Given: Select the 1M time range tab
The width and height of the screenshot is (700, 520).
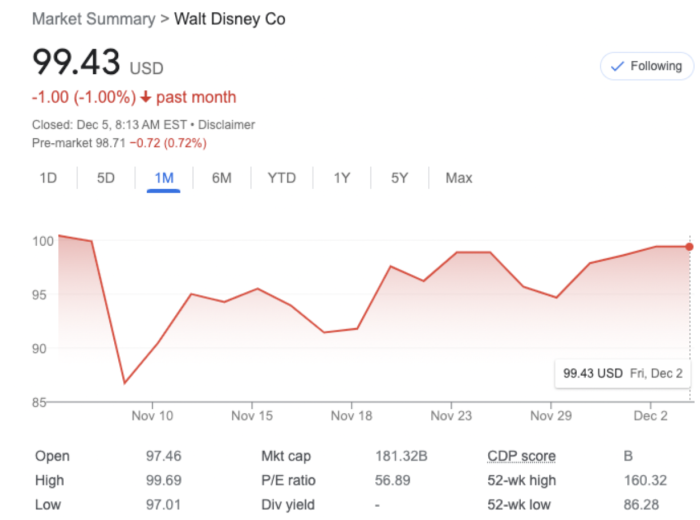Looking at the screenshot, I should 163,178.
